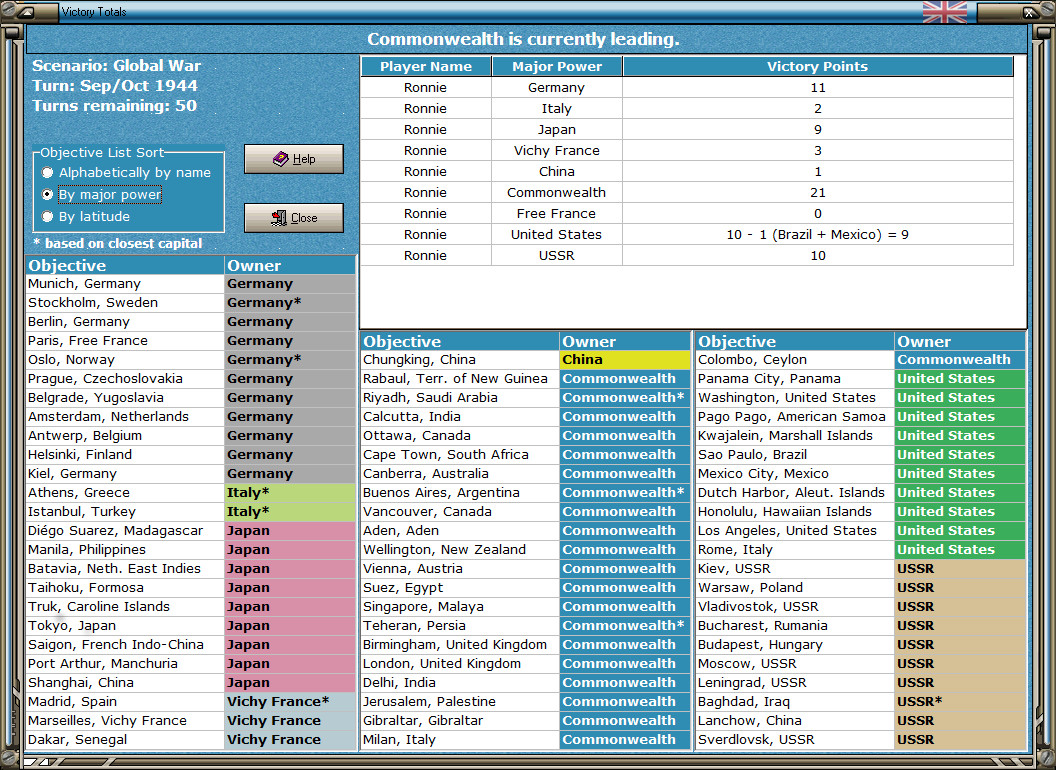1056x770 pixels.
Task: Click the Victory Points column header
Action: (818, 66)
